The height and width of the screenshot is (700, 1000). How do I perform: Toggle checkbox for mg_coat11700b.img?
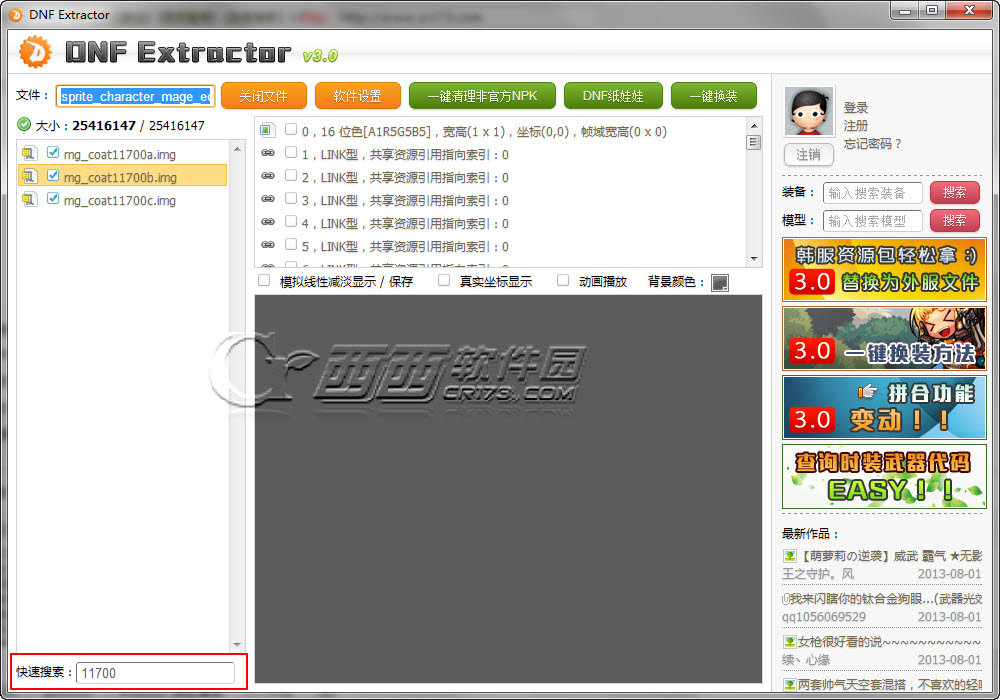(x=53, y=175)
